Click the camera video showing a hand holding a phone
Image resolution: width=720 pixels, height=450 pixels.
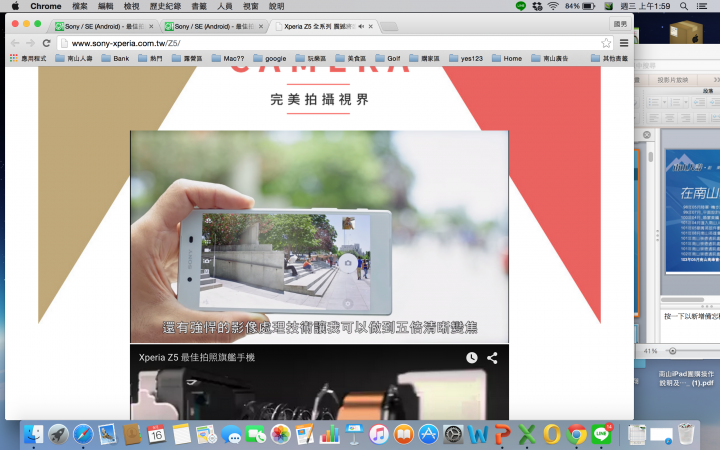[x=319, y=236]
